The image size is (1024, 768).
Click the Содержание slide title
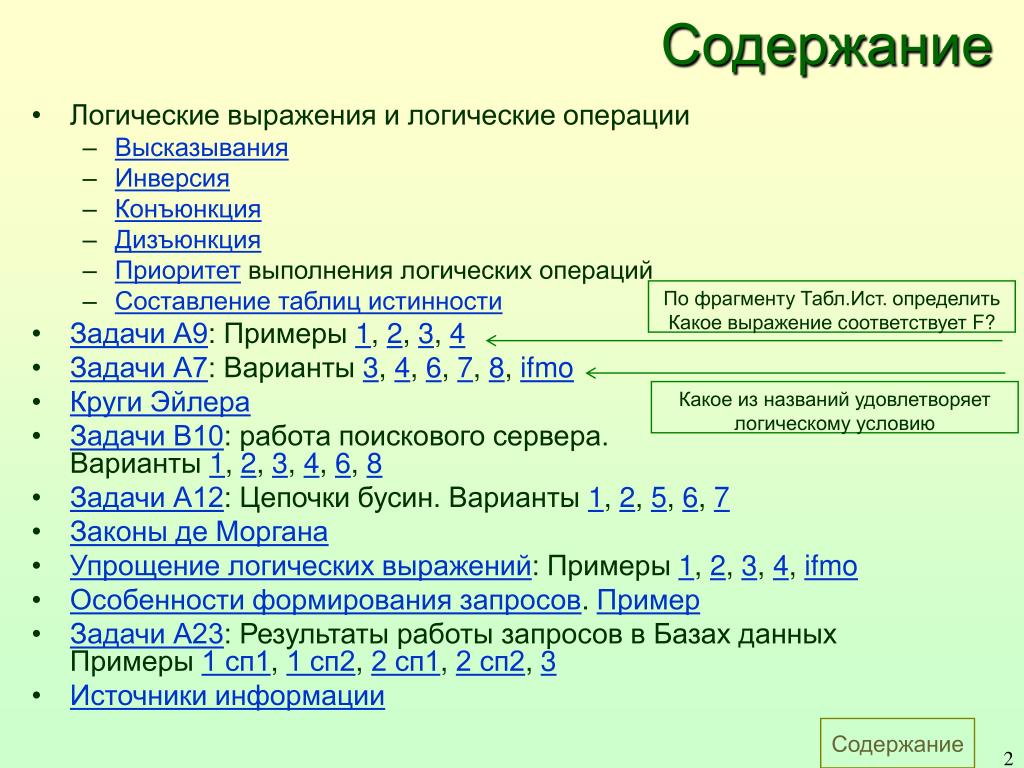pos(827,46)
